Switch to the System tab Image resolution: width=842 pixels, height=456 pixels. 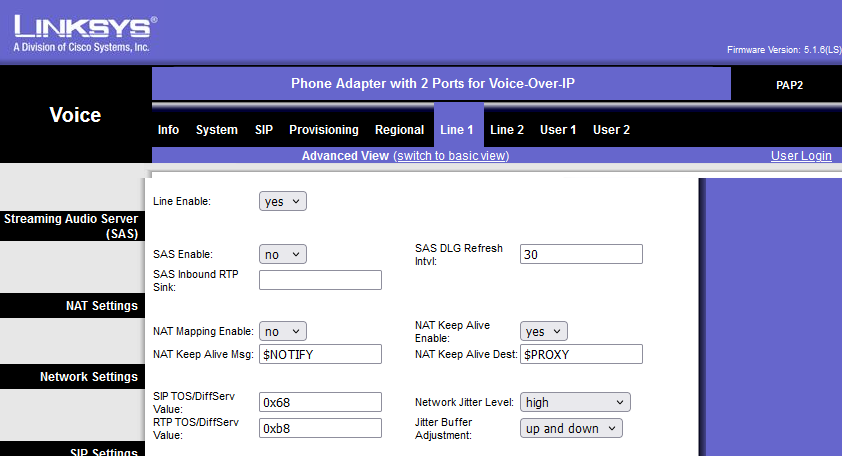coord(216,130)
